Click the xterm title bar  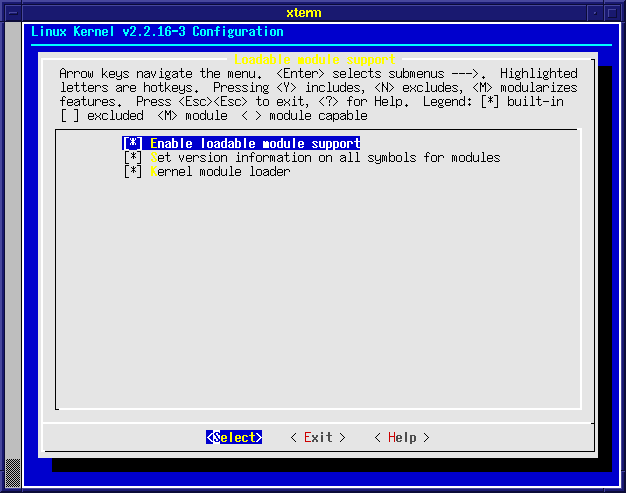[x=312, y=11]
